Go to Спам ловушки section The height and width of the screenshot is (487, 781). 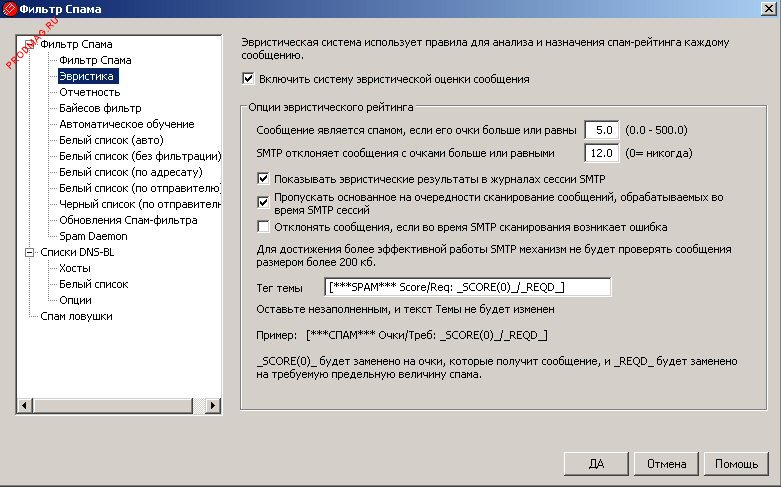coord(76,316)
